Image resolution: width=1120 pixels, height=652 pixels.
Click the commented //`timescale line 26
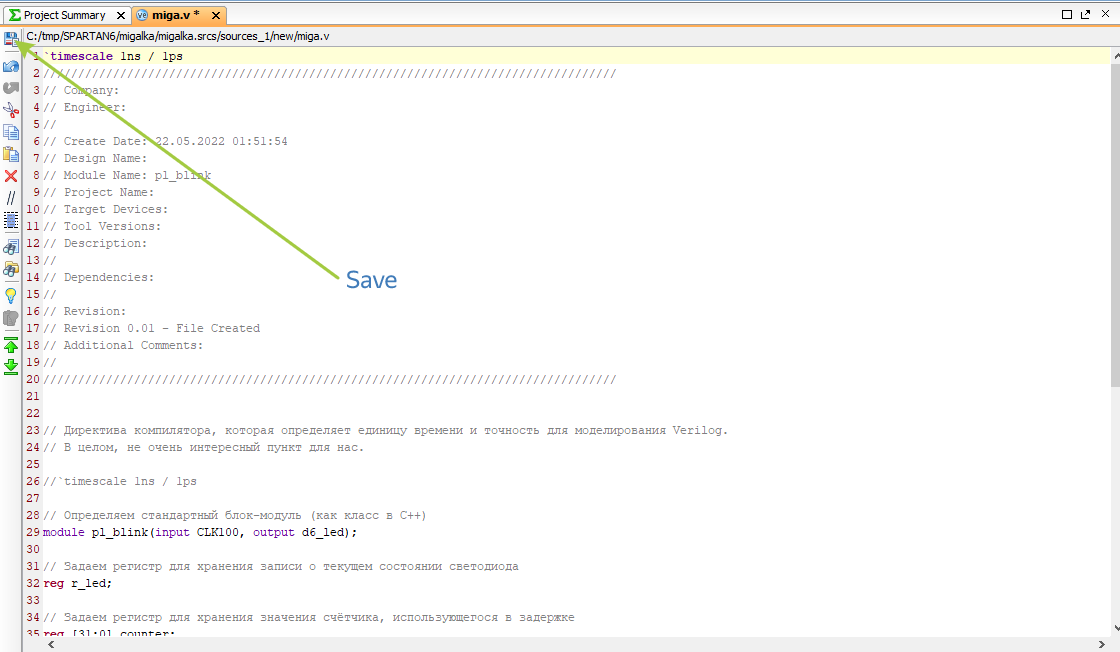pyautogui.click(x=120, y=481)
